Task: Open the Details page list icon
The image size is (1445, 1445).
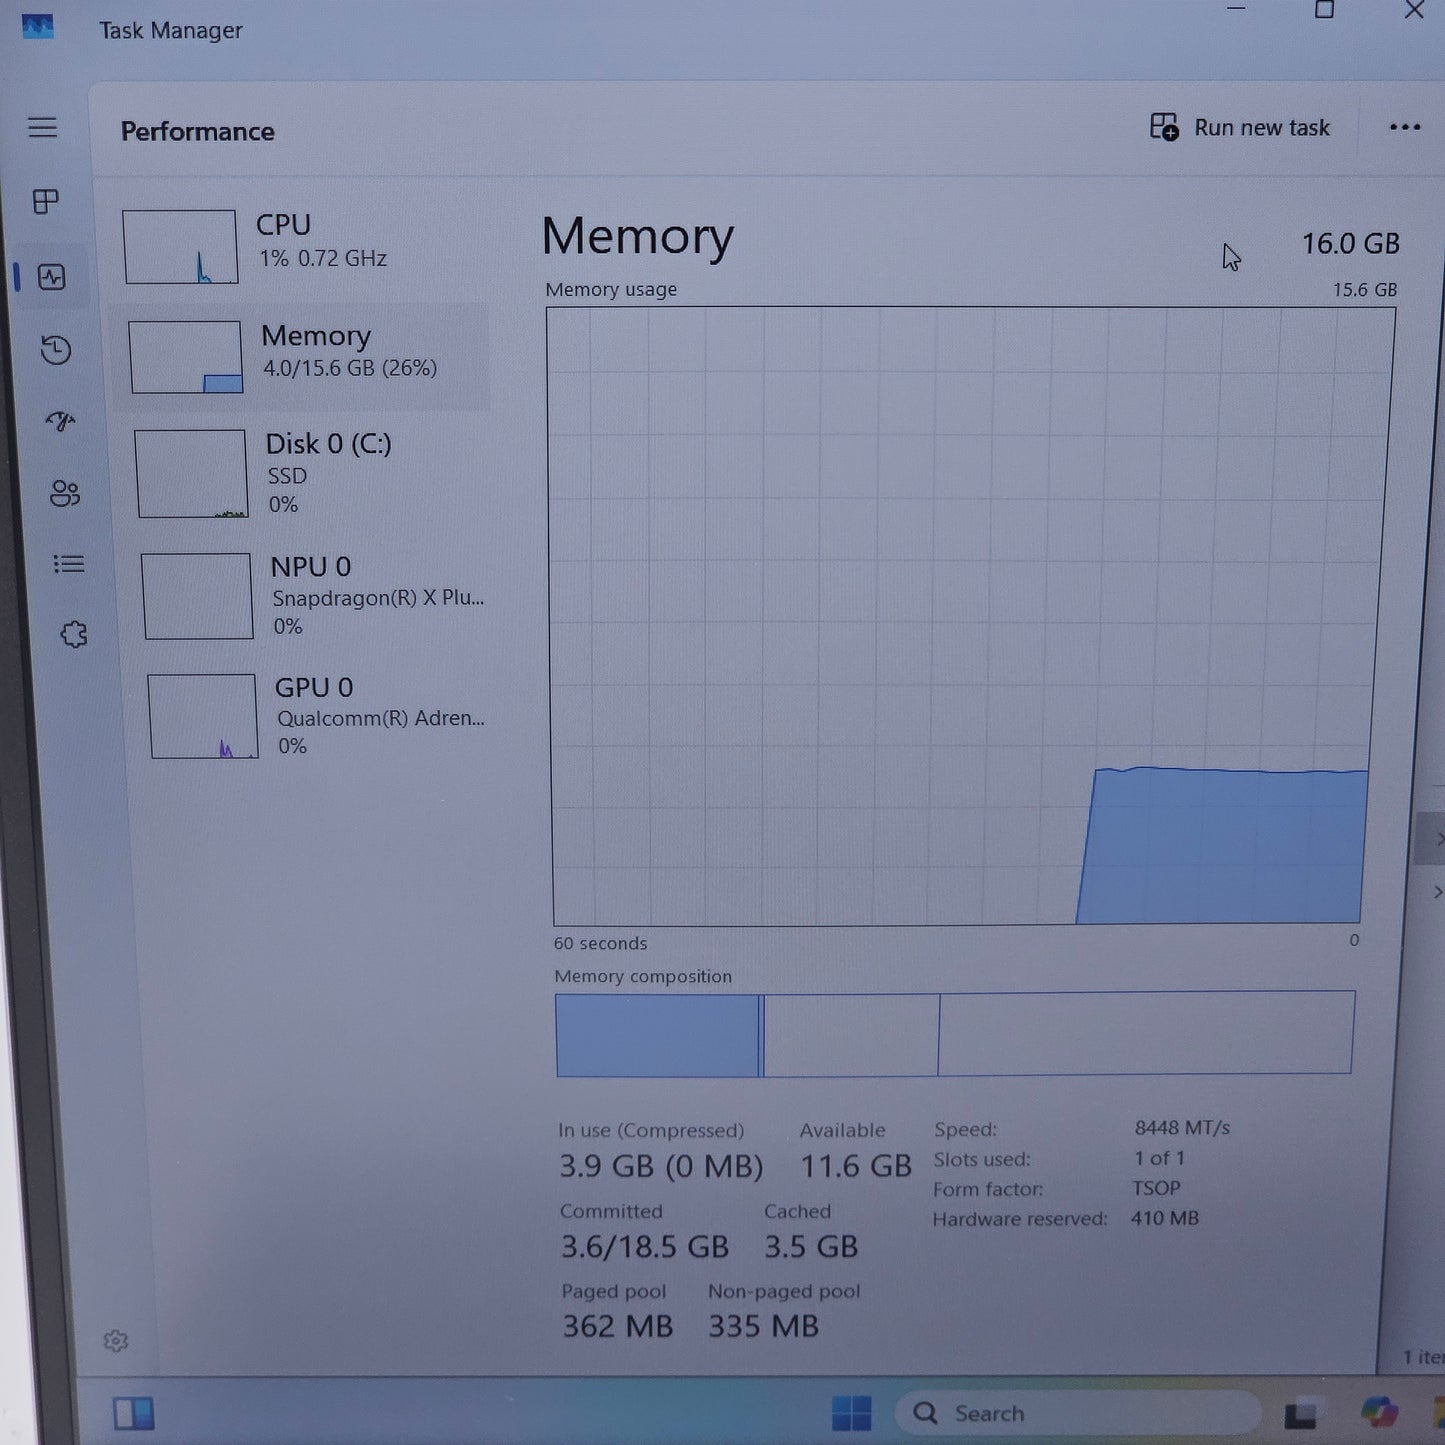Action: pyautogui.click(x=69, y=564)
